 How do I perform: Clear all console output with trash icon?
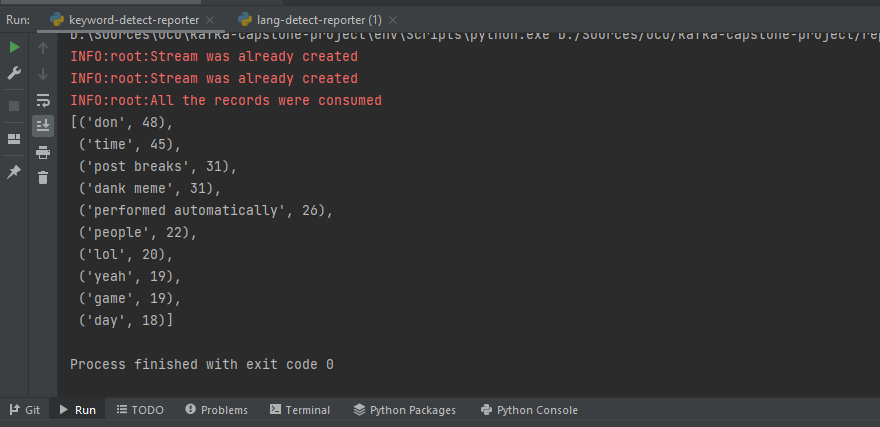tap(43, 178)
